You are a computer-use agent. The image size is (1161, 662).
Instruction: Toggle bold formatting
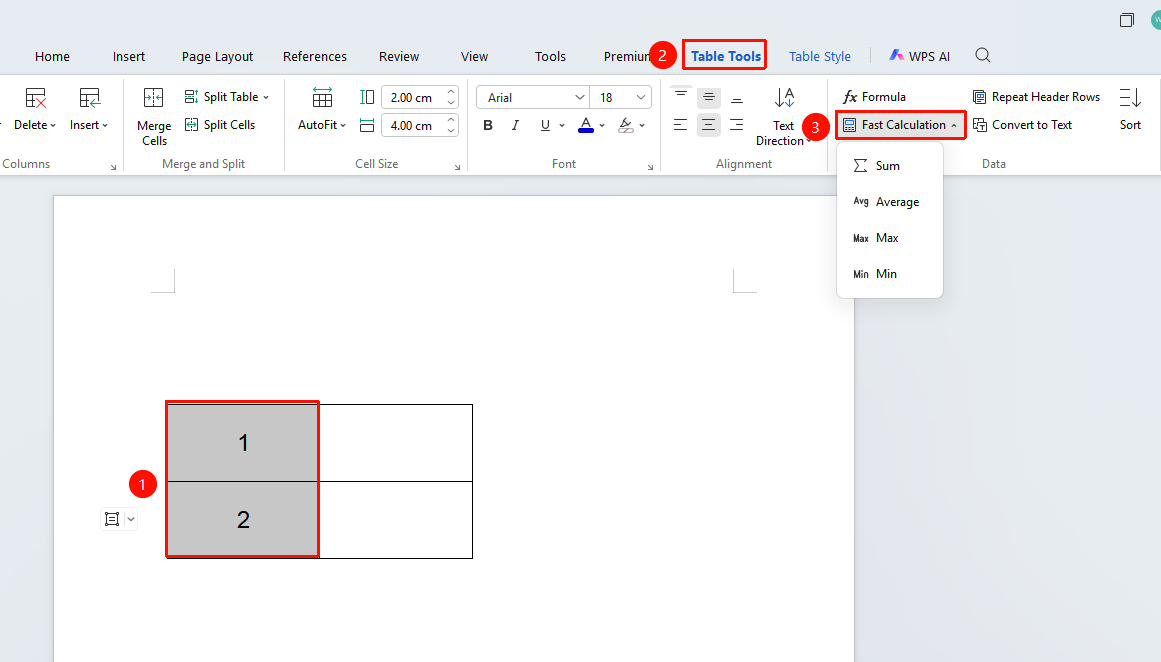tap(487, 125)
